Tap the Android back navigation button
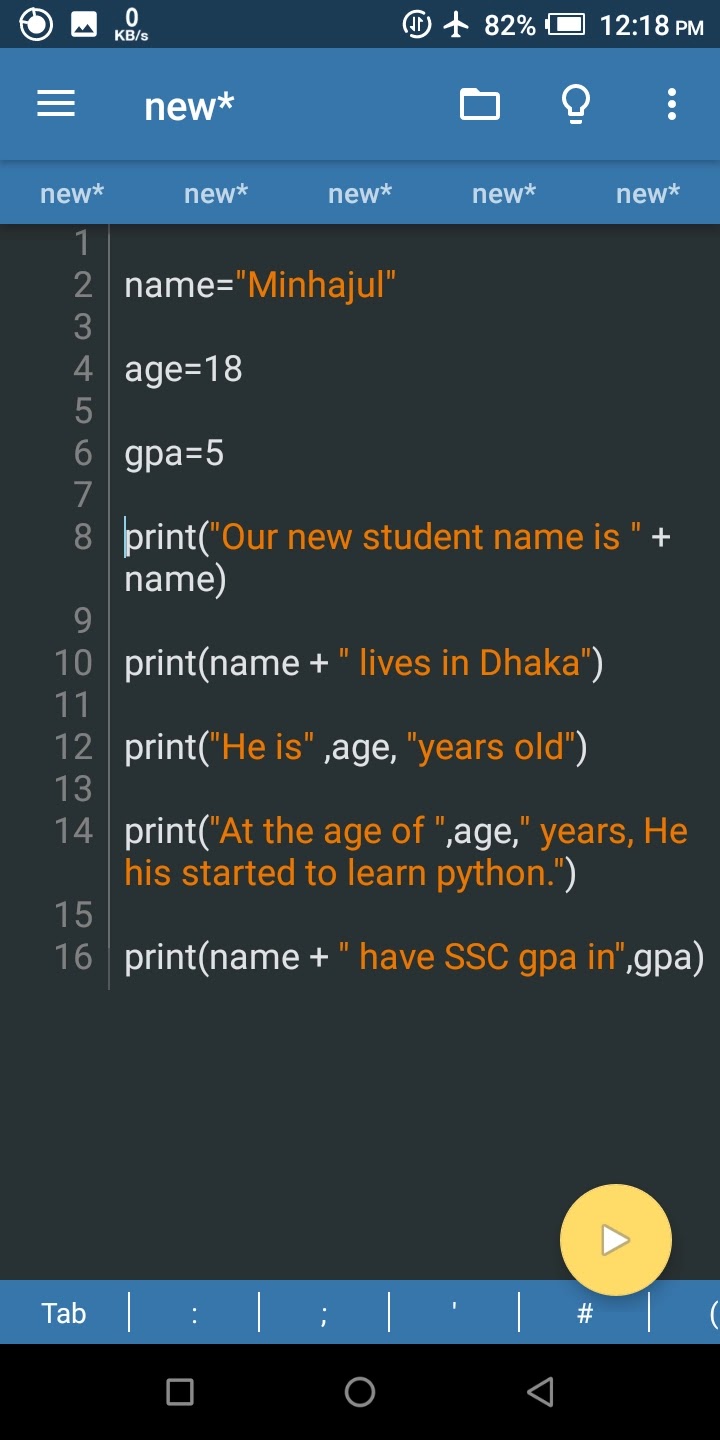 [540, 1392]
